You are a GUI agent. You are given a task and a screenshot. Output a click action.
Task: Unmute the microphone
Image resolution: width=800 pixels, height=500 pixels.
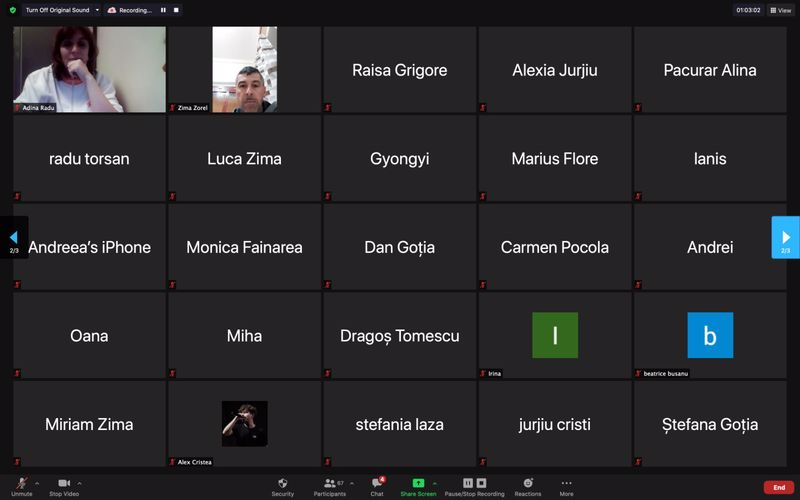click(x=21, y=484)
